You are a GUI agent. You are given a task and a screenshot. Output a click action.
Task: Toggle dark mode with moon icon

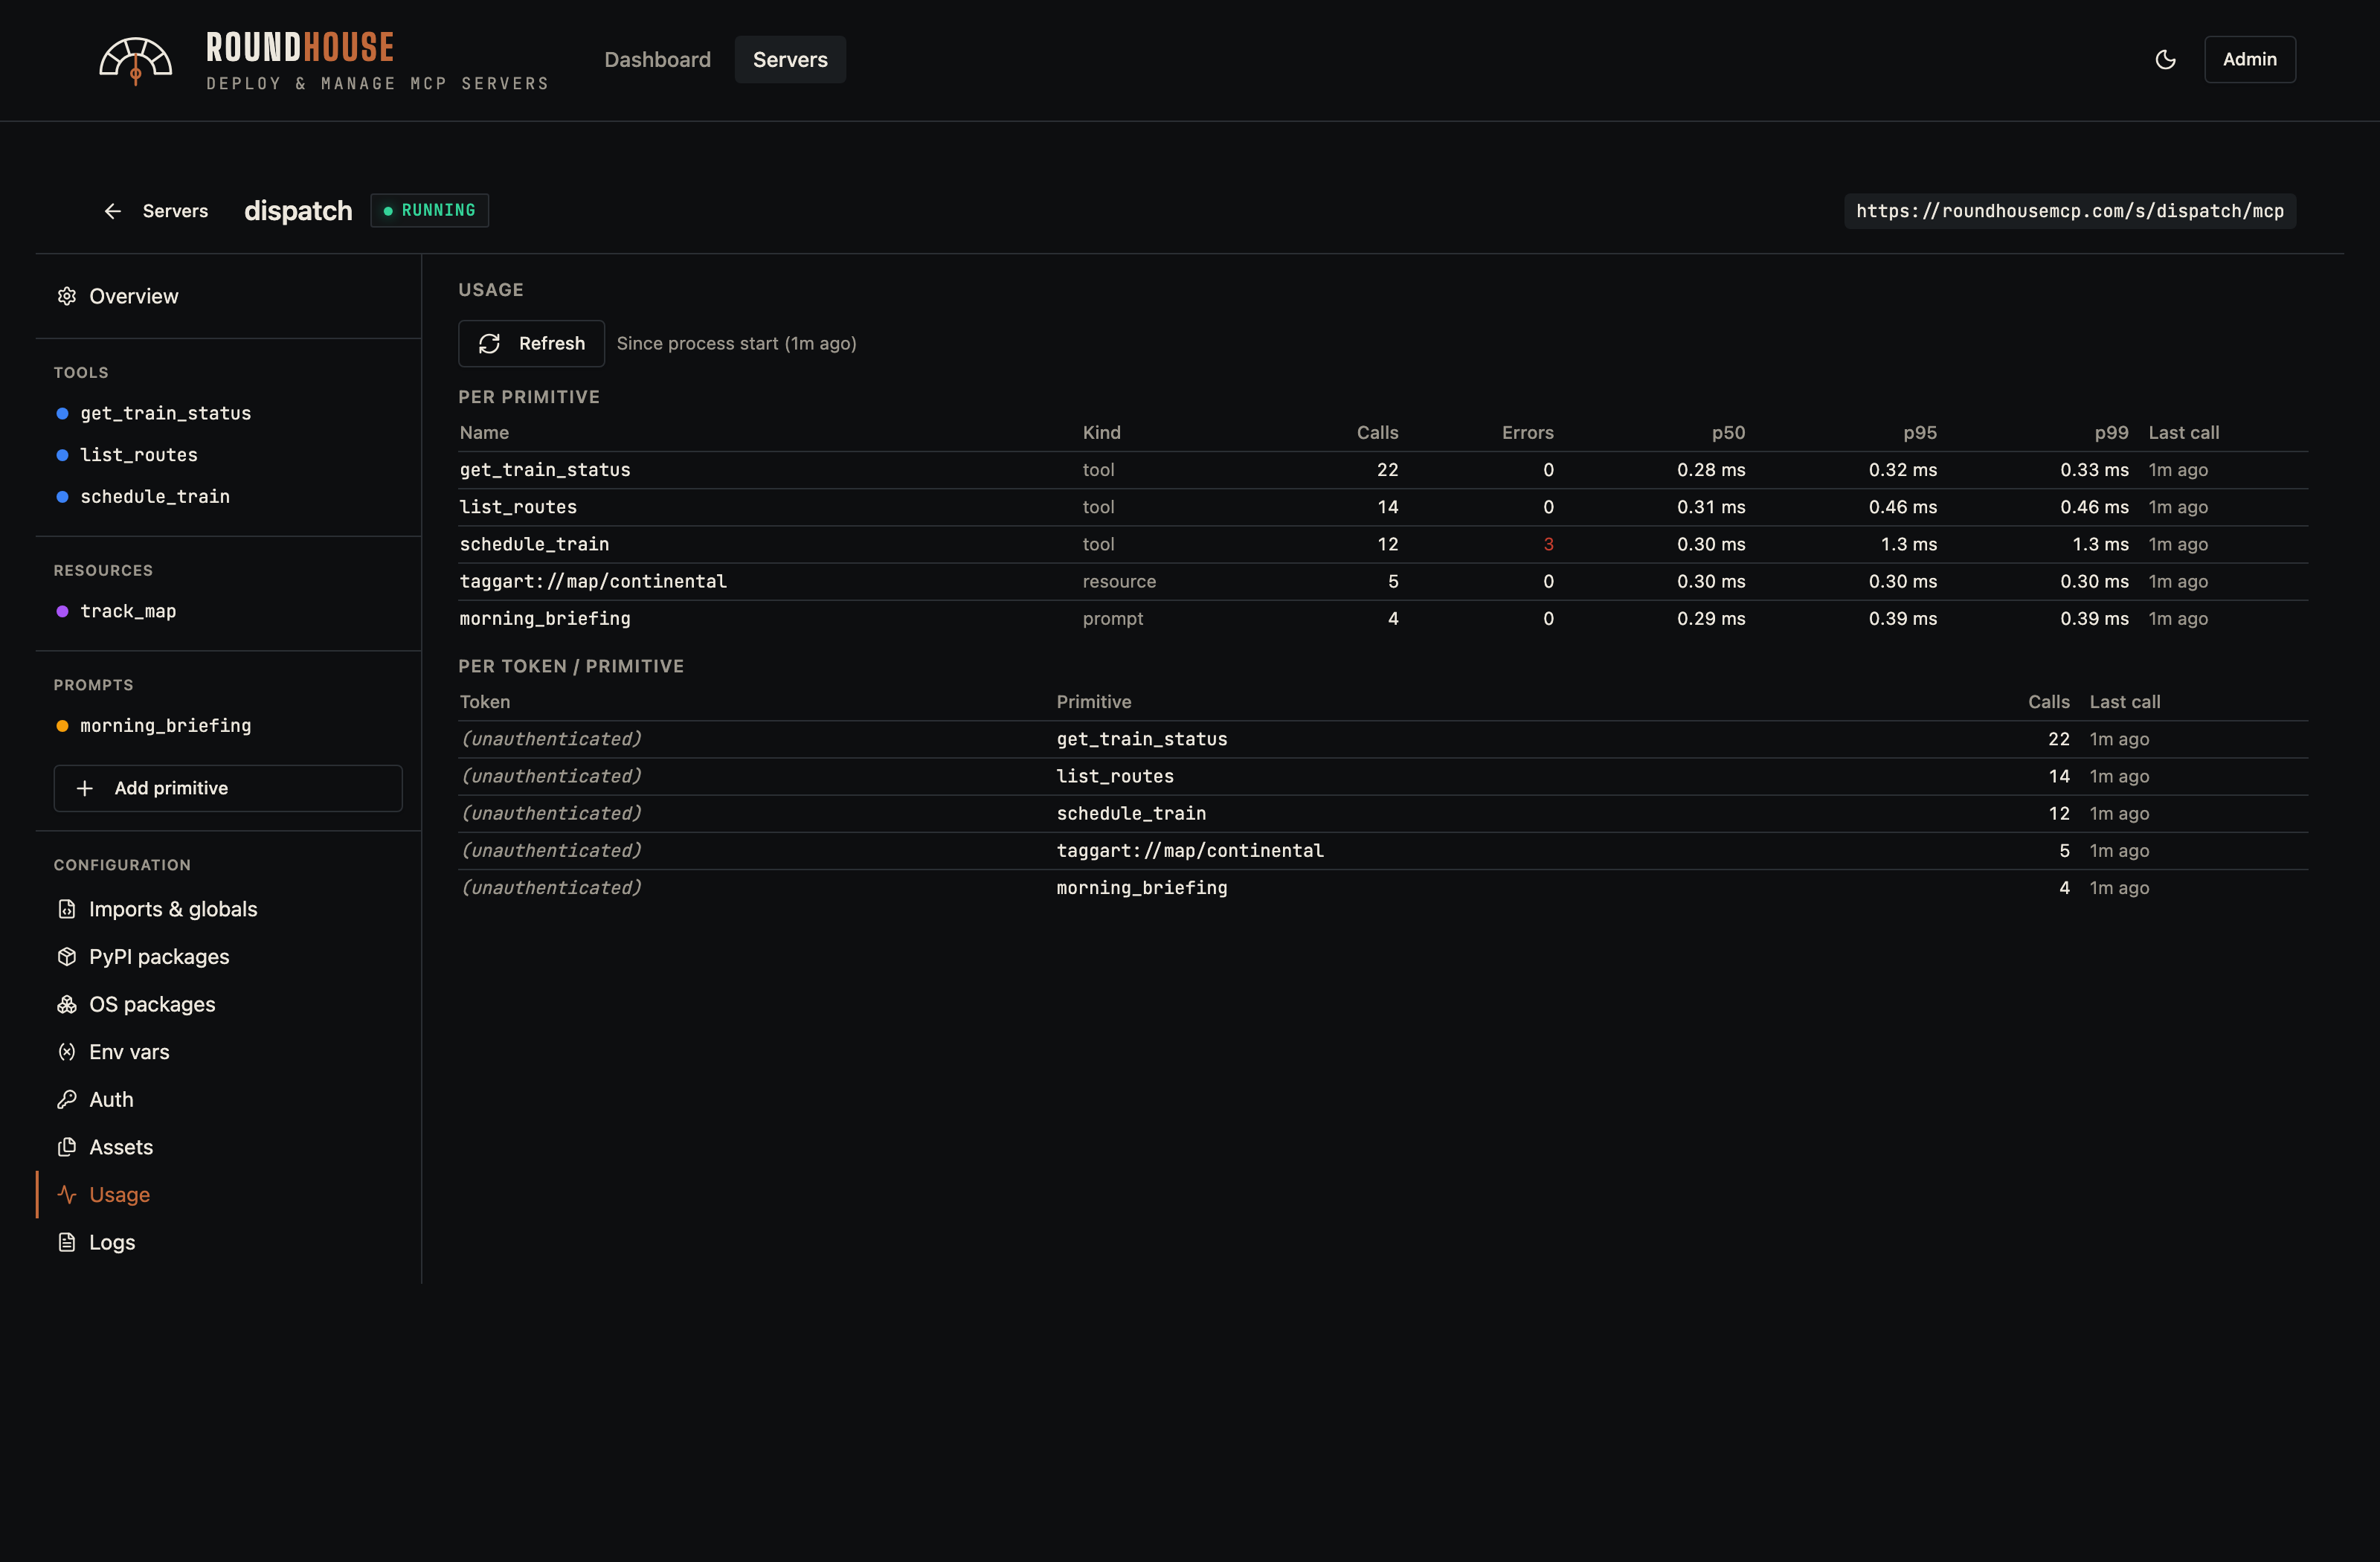pos(2165,60)
